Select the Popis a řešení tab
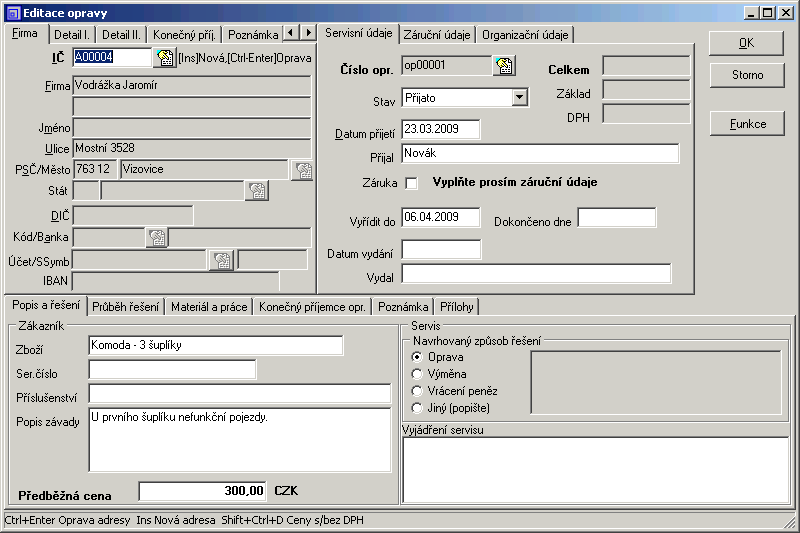800x533 pixels. pos(46,305)
